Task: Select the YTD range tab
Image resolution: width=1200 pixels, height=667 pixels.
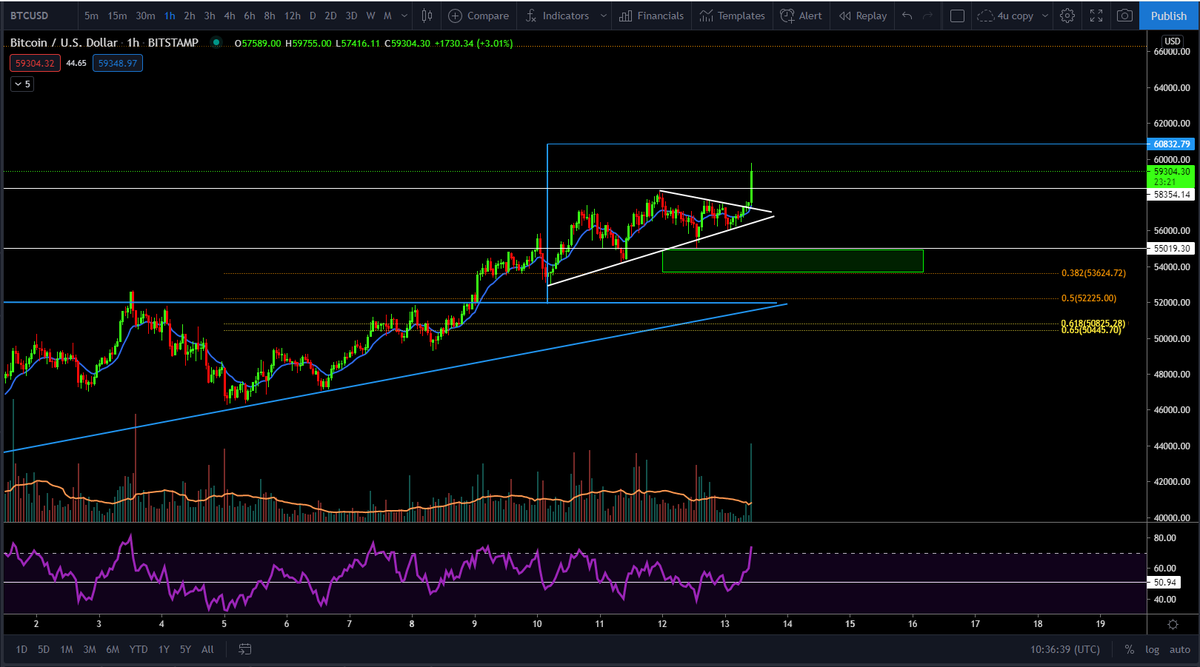Action: tap(138, 649)
